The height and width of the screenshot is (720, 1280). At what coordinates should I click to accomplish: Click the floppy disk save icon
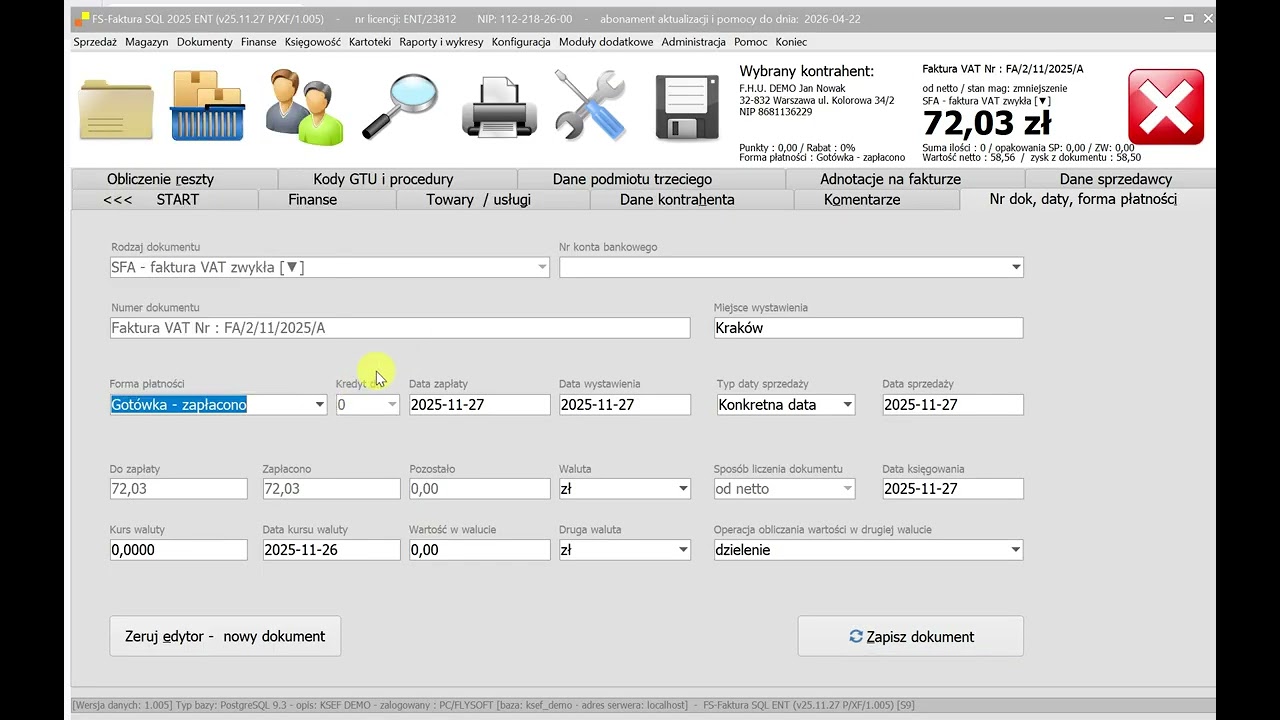click(x=687, y=107)
